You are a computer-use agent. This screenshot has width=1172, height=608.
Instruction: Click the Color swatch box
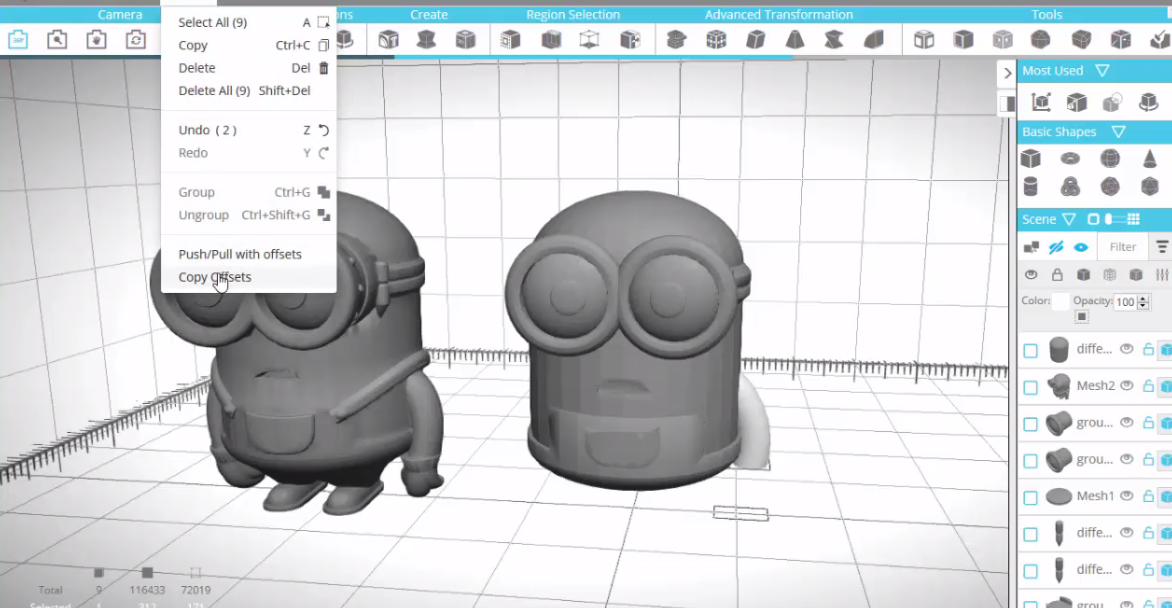tap(1060, 302)
